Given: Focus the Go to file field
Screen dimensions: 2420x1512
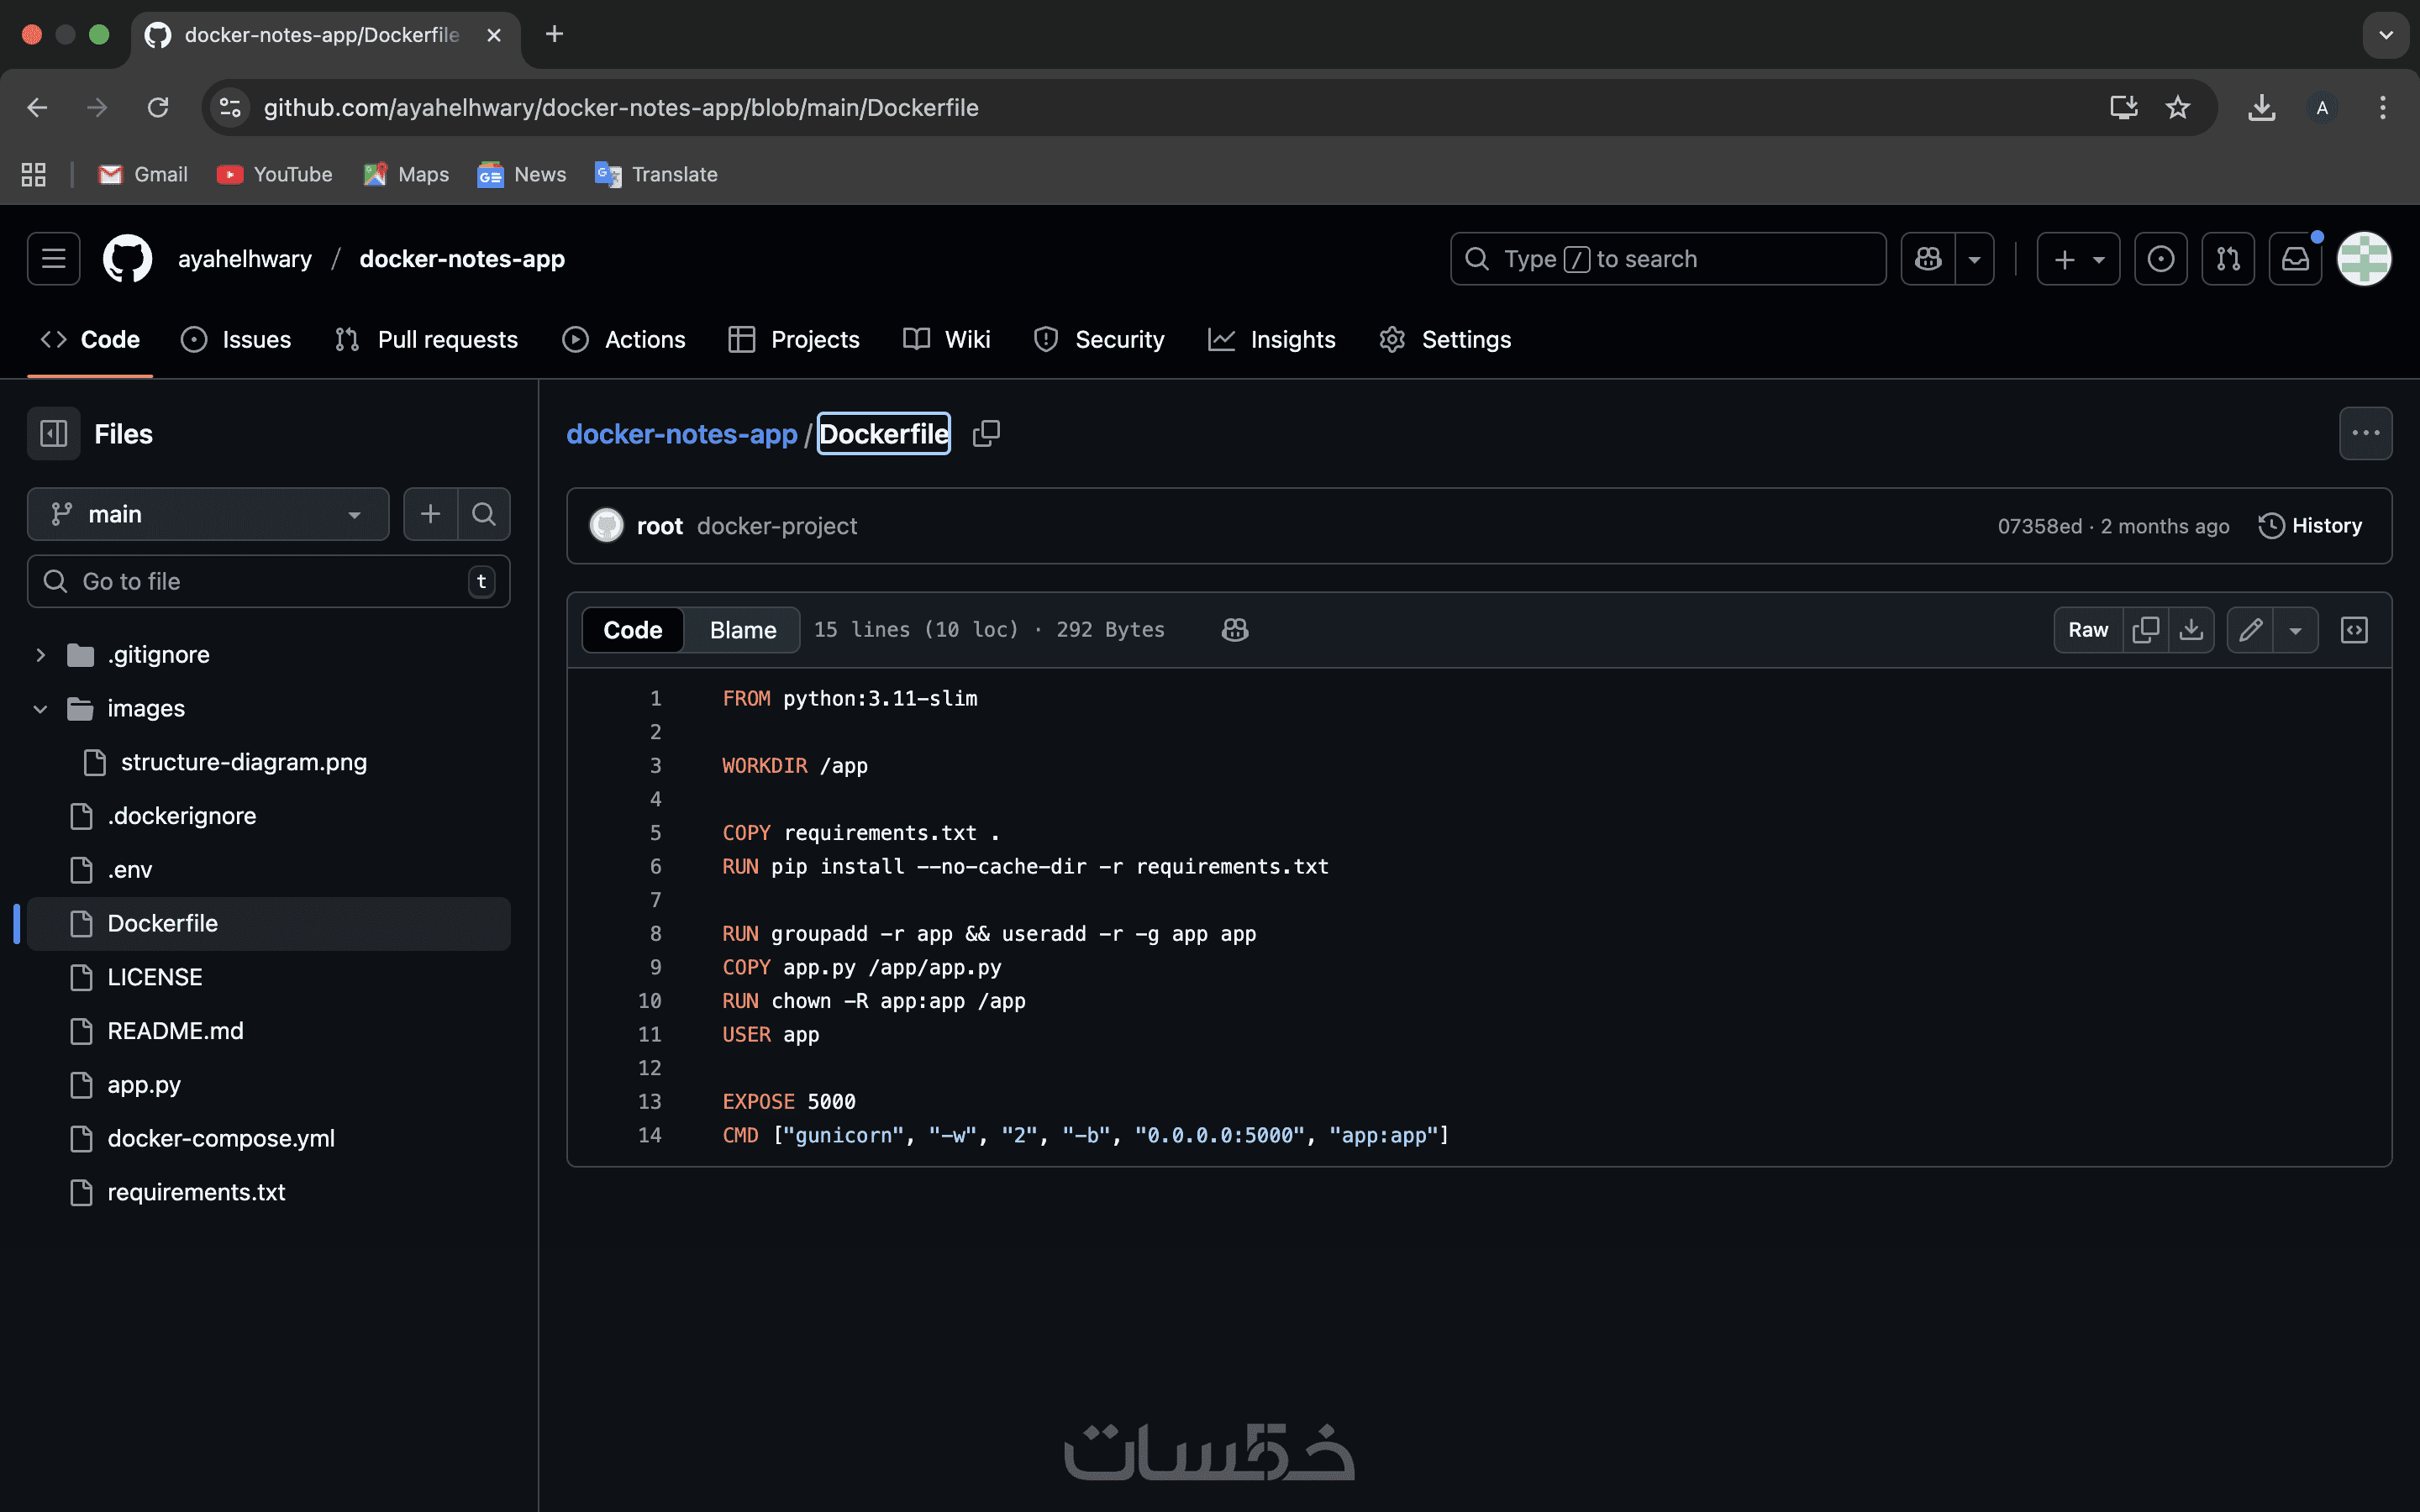Looking at the screenshot, I should (268, 581).
